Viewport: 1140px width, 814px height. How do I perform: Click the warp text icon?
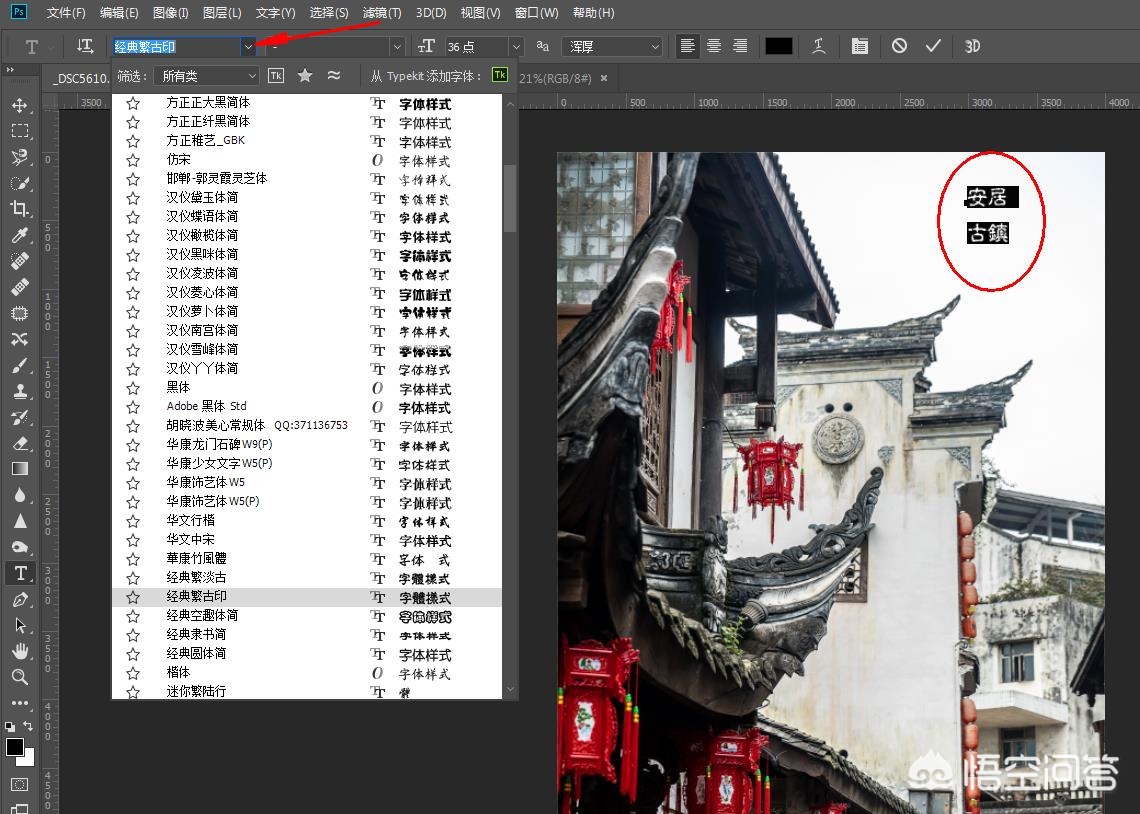click(x=819, y=46)
